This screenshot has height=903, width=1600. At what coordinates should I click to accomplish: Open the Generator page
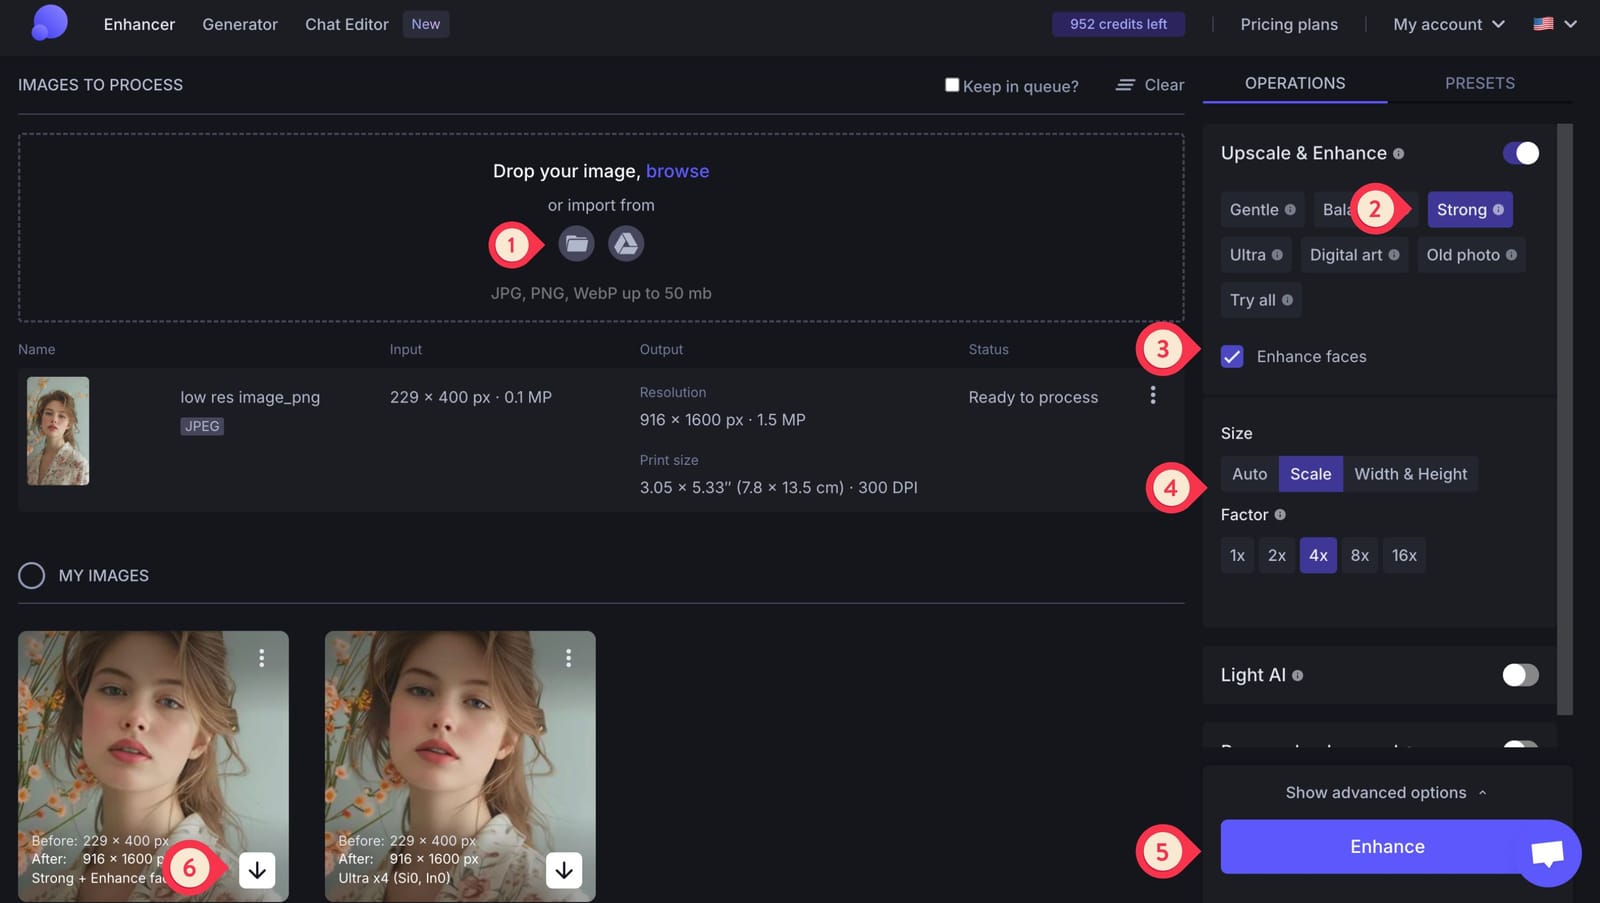point(240,24)
